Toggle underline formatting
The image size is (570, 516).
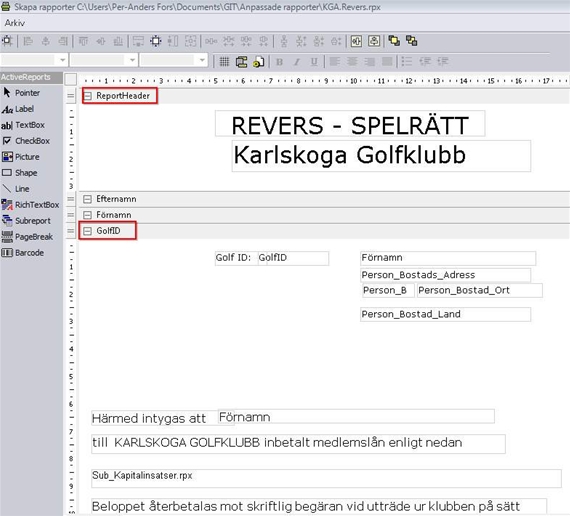[314, 62]
